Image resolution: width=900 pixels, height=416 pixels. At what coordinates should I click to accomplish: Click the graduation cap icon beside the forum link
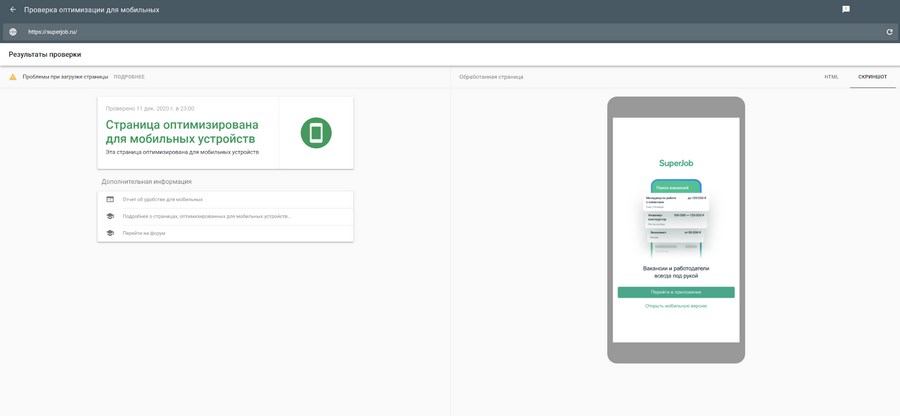point(110,233)
